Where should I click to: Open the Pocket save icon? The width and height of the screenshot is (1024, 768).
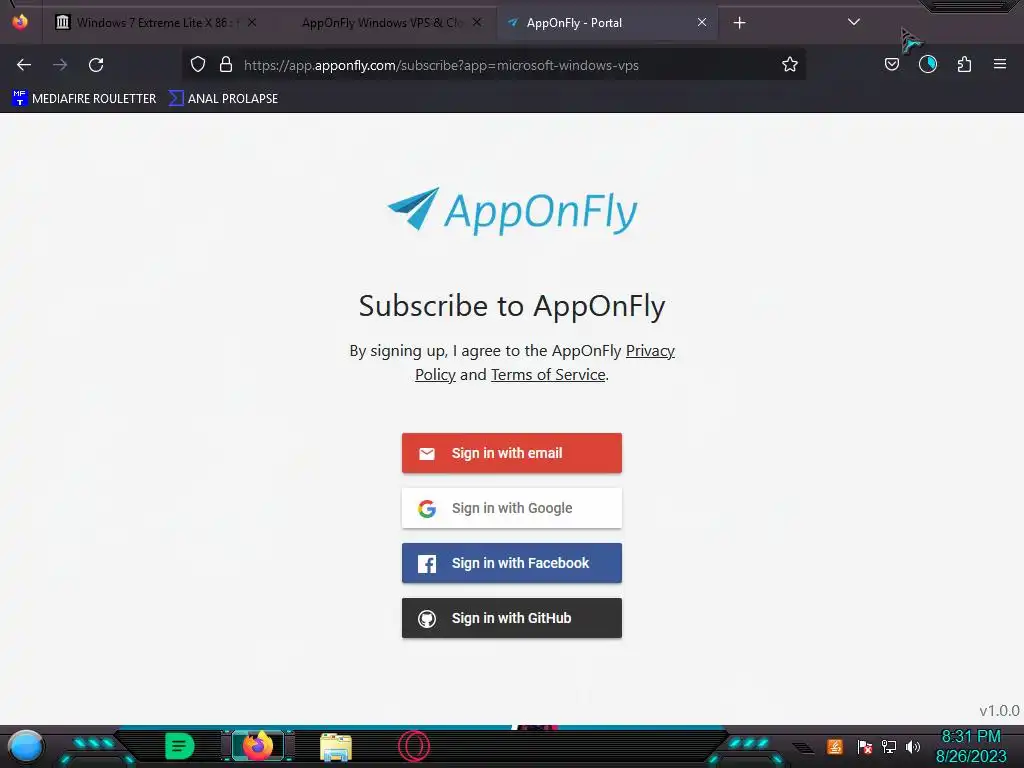pyautogui.click(x=891, y=64)
